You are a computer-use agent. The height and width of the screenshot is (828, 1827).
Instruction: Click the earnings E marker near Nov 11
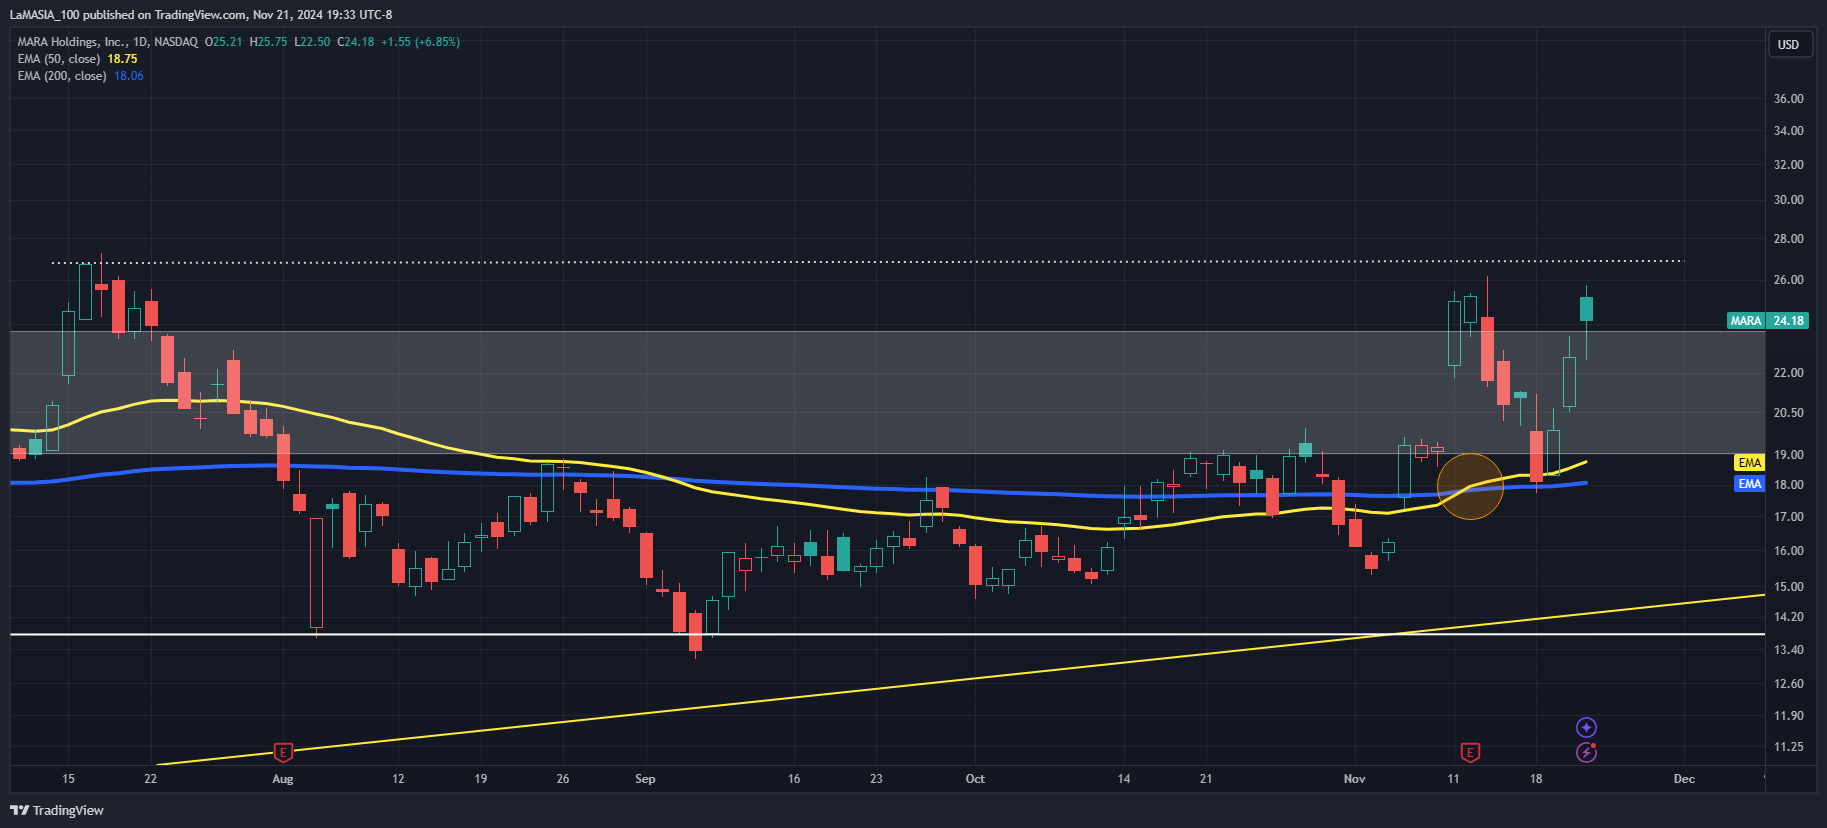1470,752
